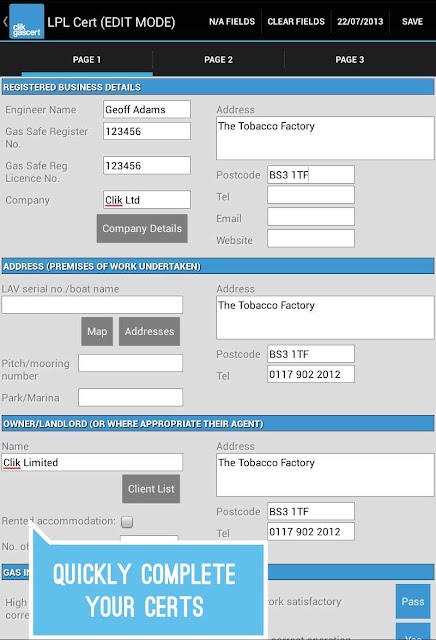Select the Pass button for work satisfactory
Image resolution: width=436 pixels, height=640 pixels.
click(413, 601)
